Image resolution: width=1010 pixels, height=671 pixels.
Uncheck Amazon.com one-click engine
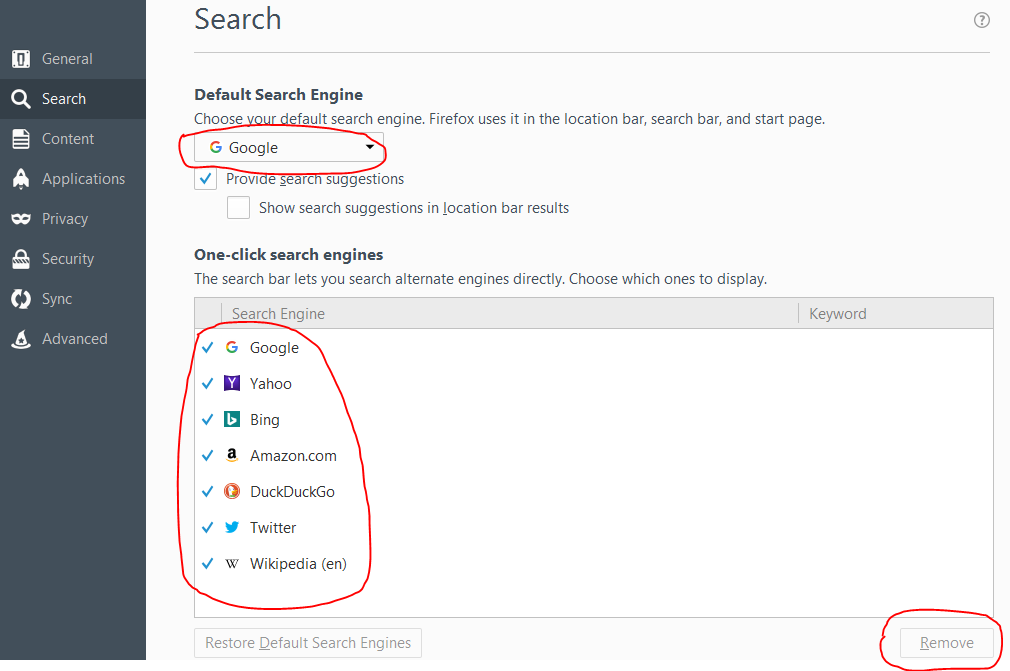point(207,456)
